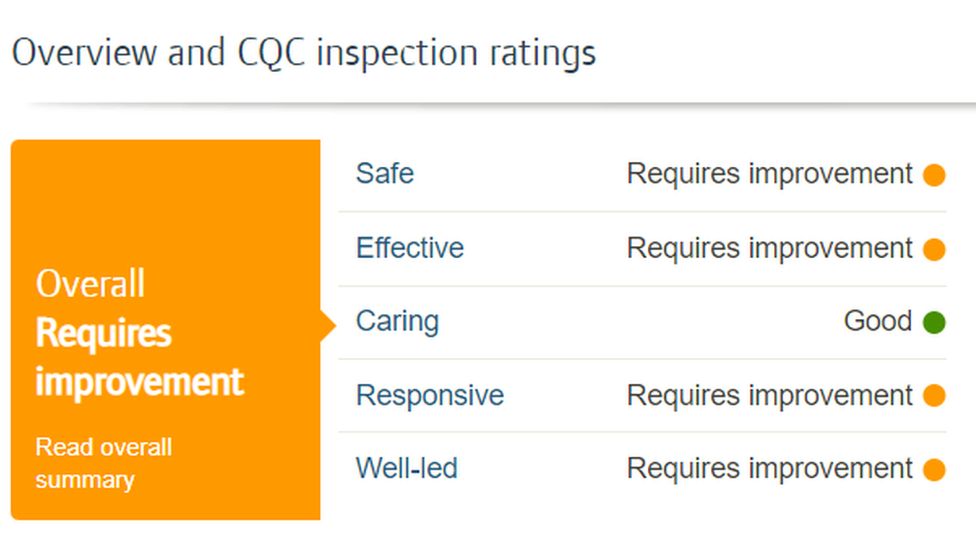Open the Safe rating link
Image resolution: width=976 pixels, height=549 pixels.
[x=384, y=174]
